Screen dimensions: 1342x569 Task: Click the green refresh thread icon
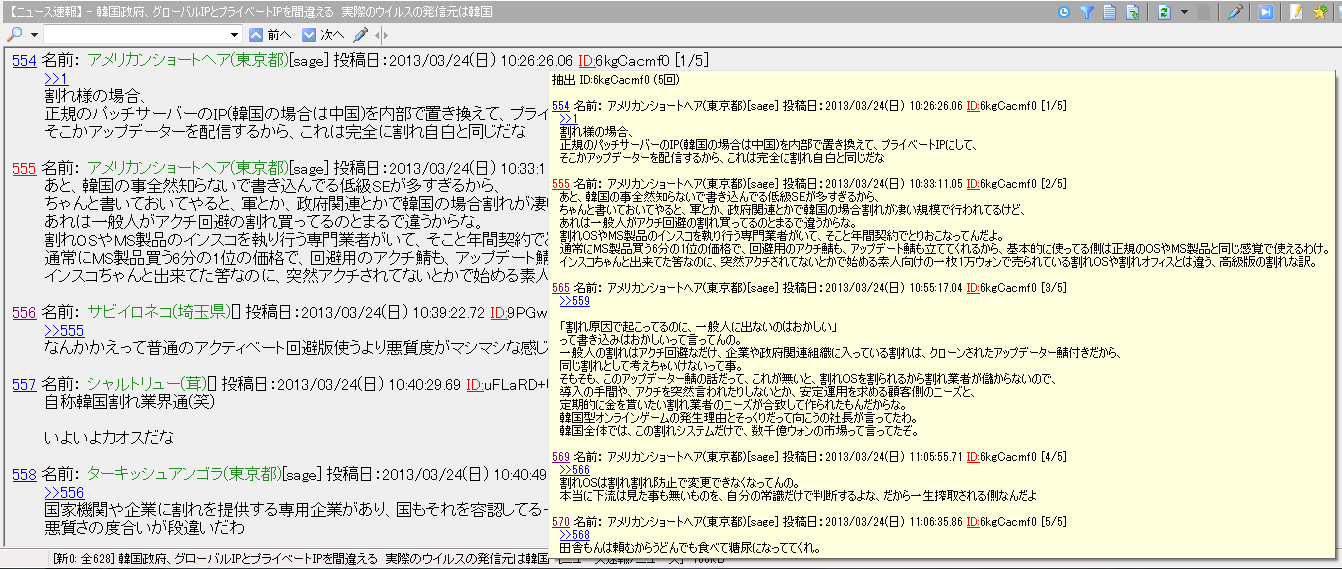[1164, 12]
